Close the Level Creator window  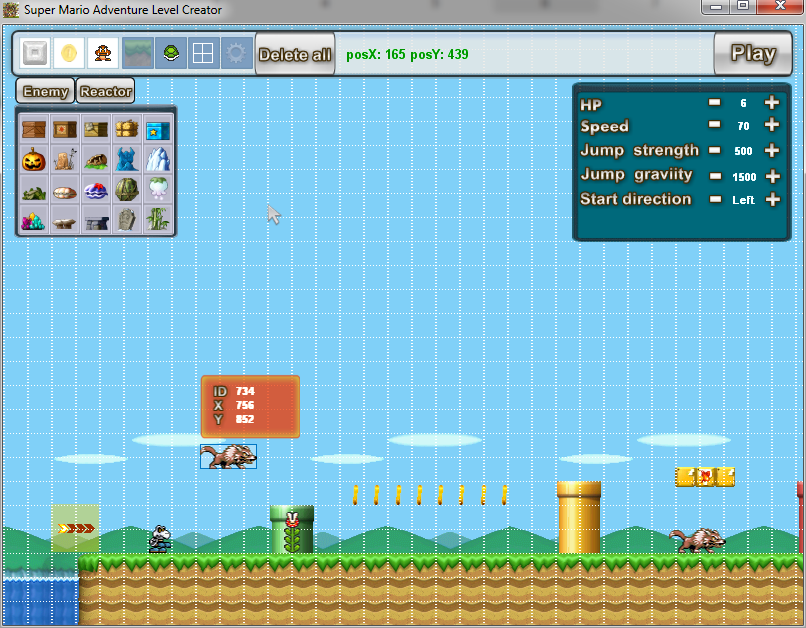click(x=780, y=6)
